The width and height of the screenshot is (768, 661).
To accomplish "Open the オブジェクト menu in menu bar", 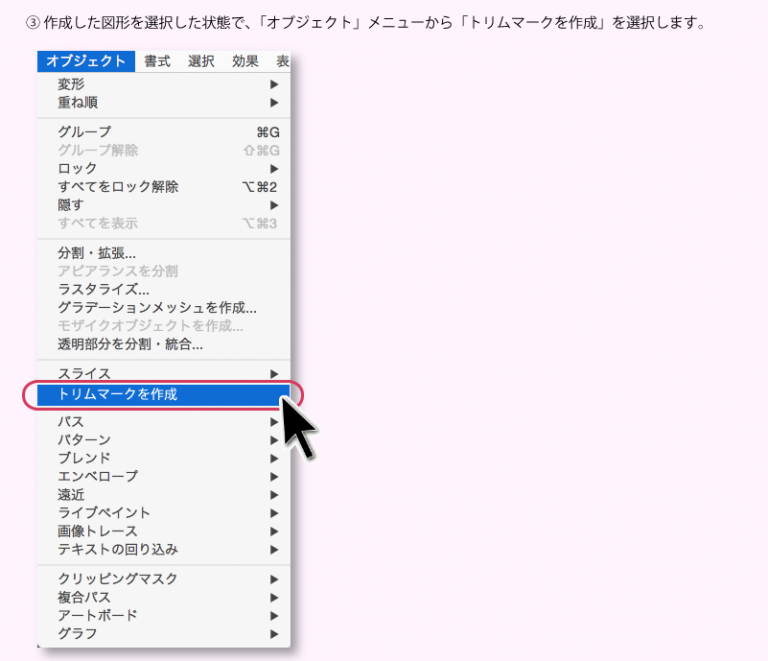I will tap(86, 61).
